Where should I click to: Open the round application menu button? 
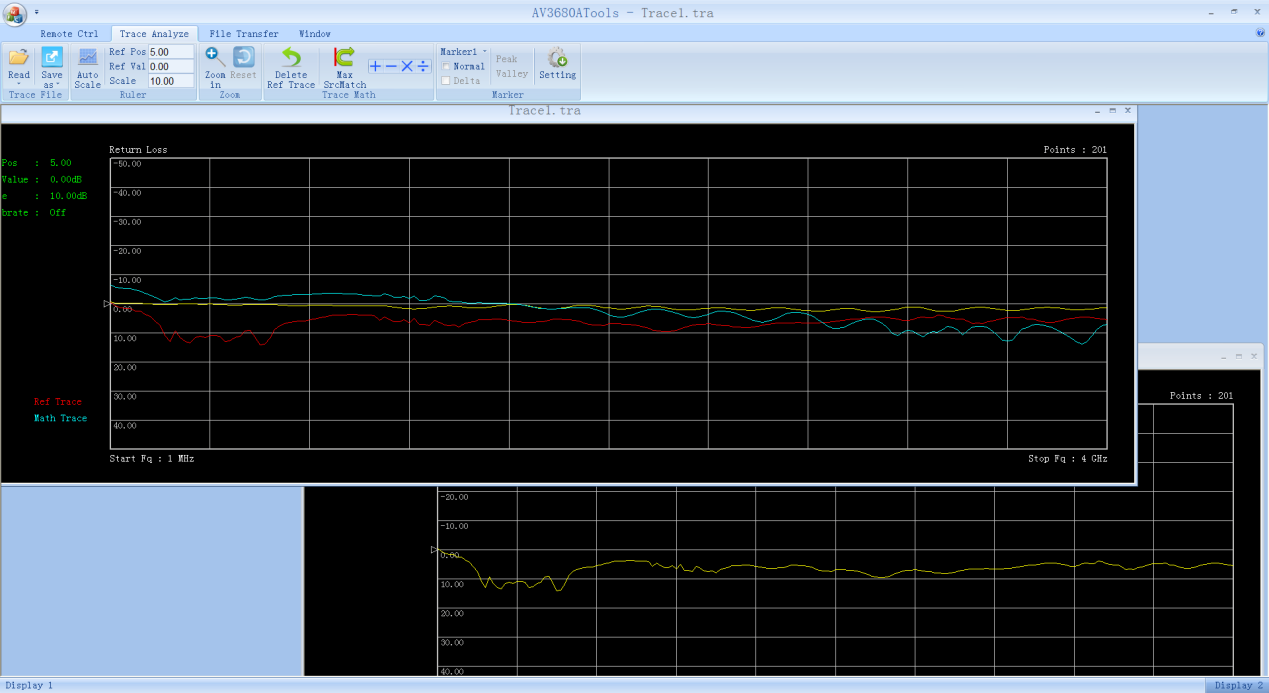coord(15,14)
